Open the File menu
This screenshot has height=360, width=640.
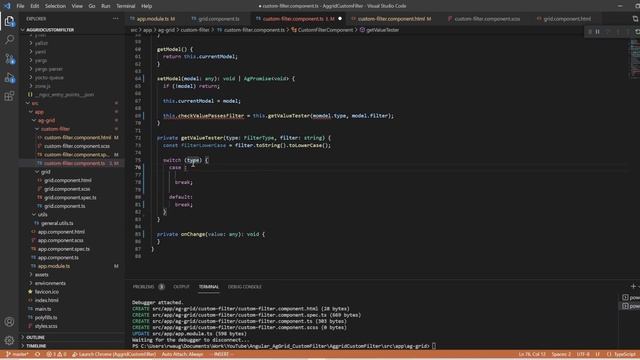[x=20, y=6]
